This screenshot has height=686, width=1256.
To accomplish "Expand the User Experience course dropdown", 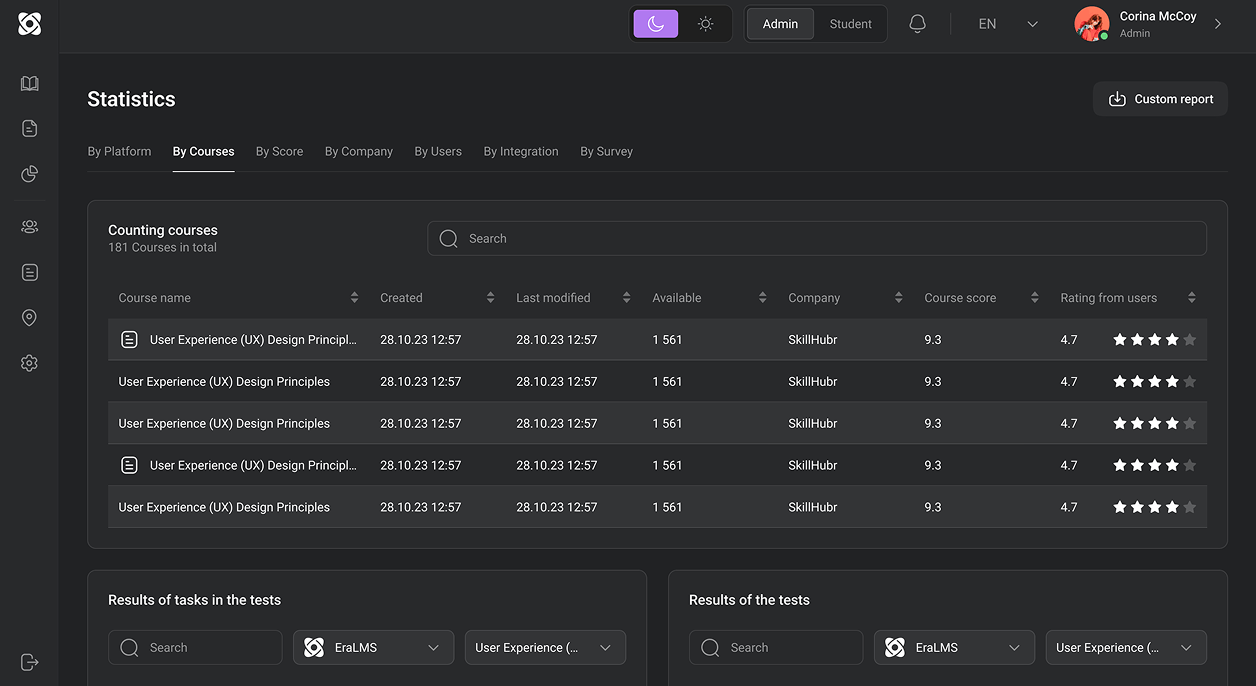I will tap(545, 647).
